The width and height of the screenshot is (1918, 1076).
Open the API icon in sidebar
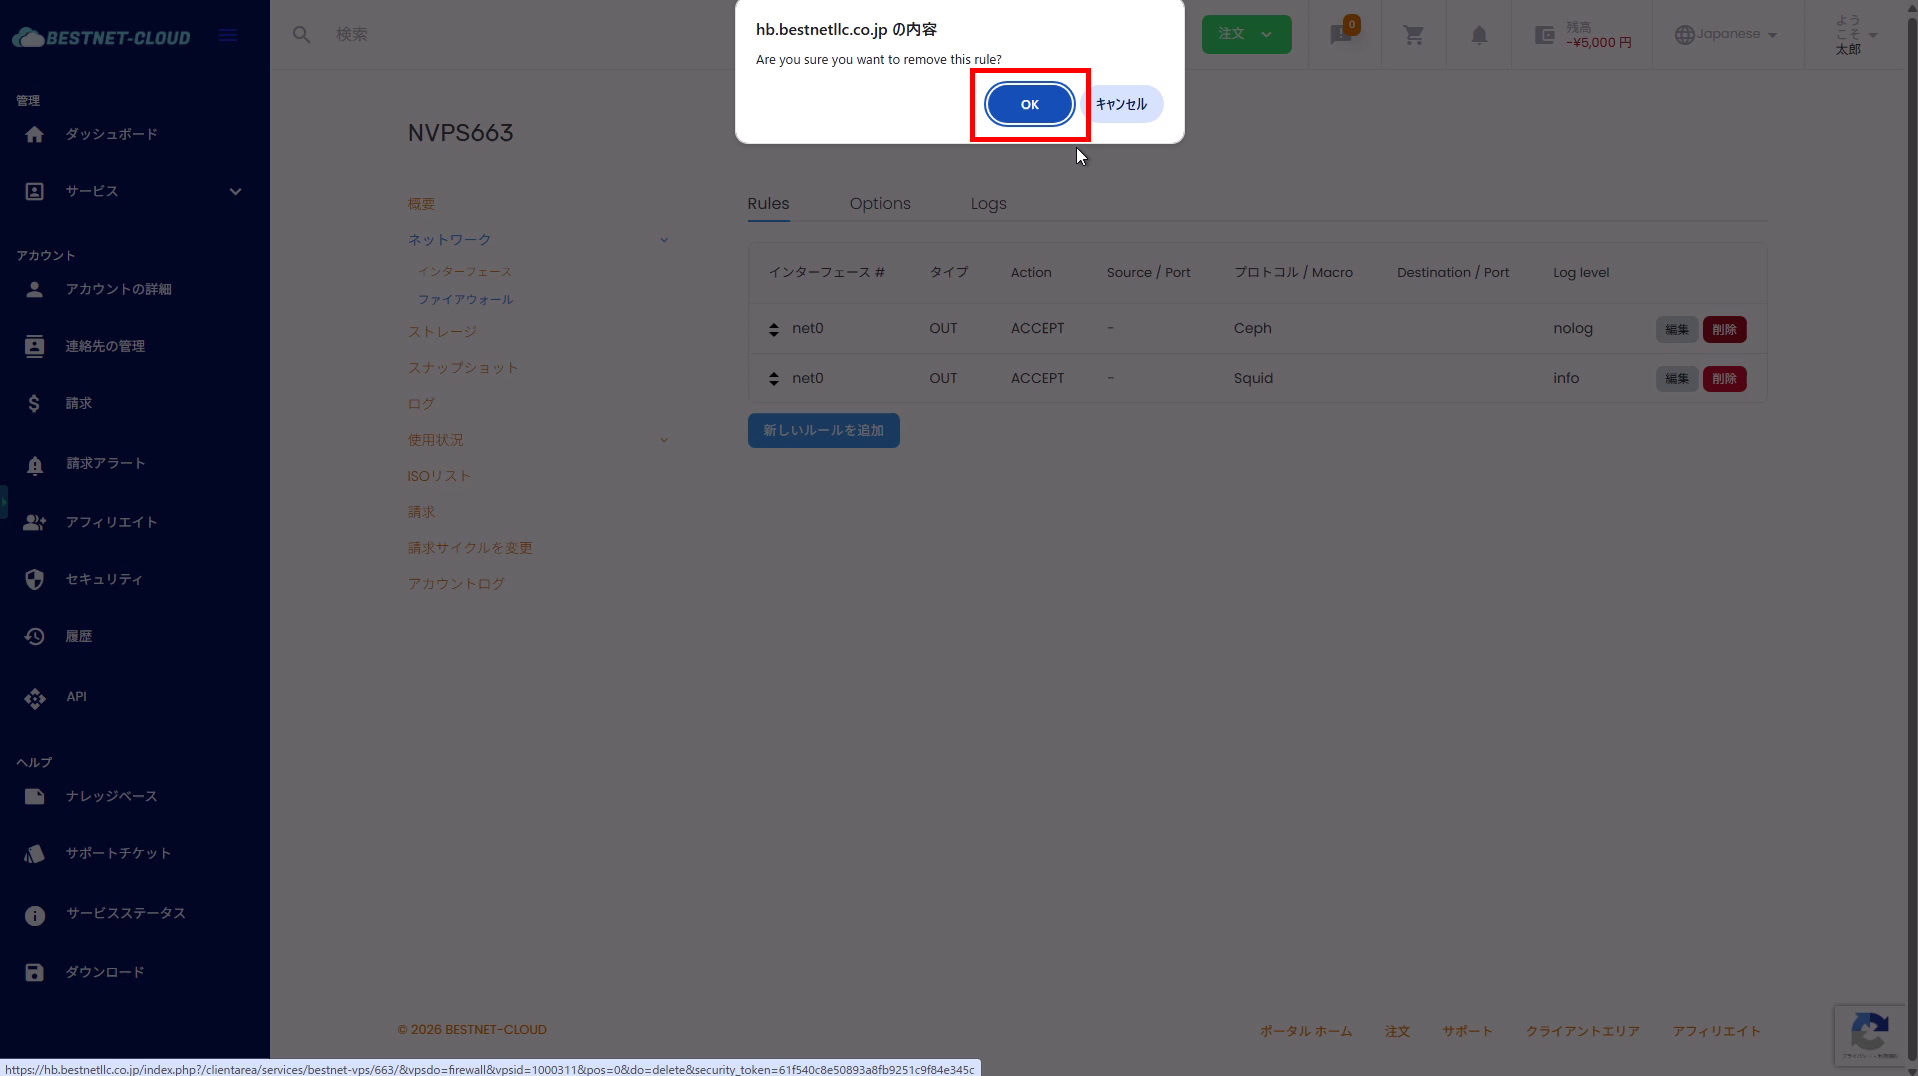click(35, 698)
